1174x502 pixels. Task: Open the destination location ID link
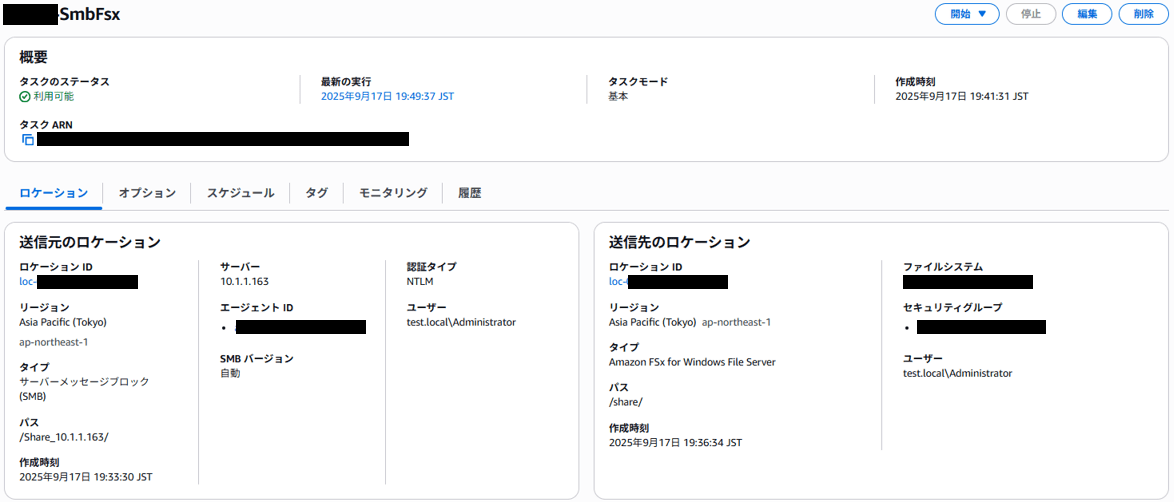pos(668,282)
